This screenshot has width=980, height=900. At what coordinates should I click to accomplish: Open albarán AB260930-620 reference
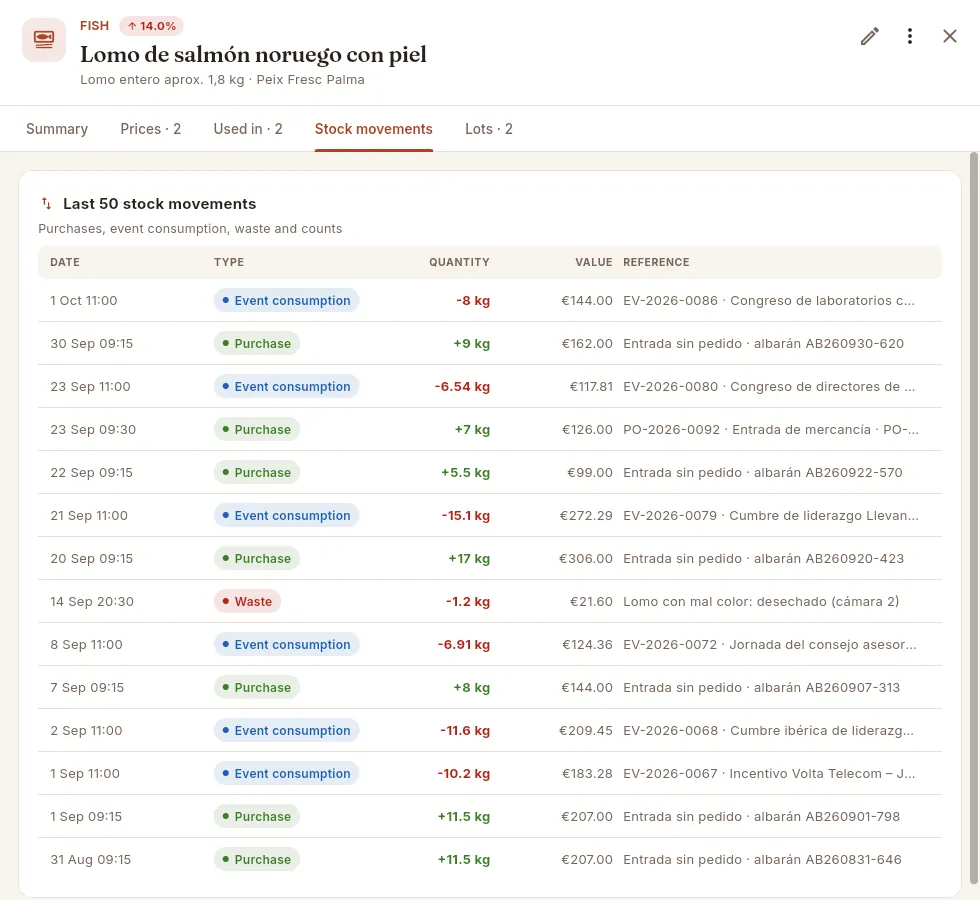click(763, 343)
